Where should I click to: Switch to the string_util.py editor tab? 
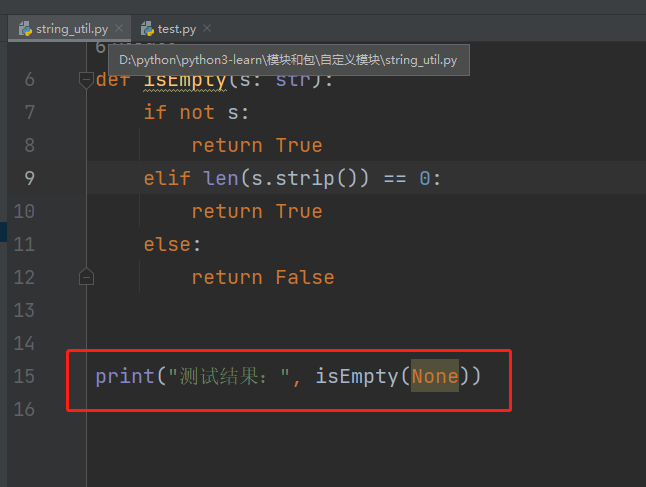(x=71, y=29)
